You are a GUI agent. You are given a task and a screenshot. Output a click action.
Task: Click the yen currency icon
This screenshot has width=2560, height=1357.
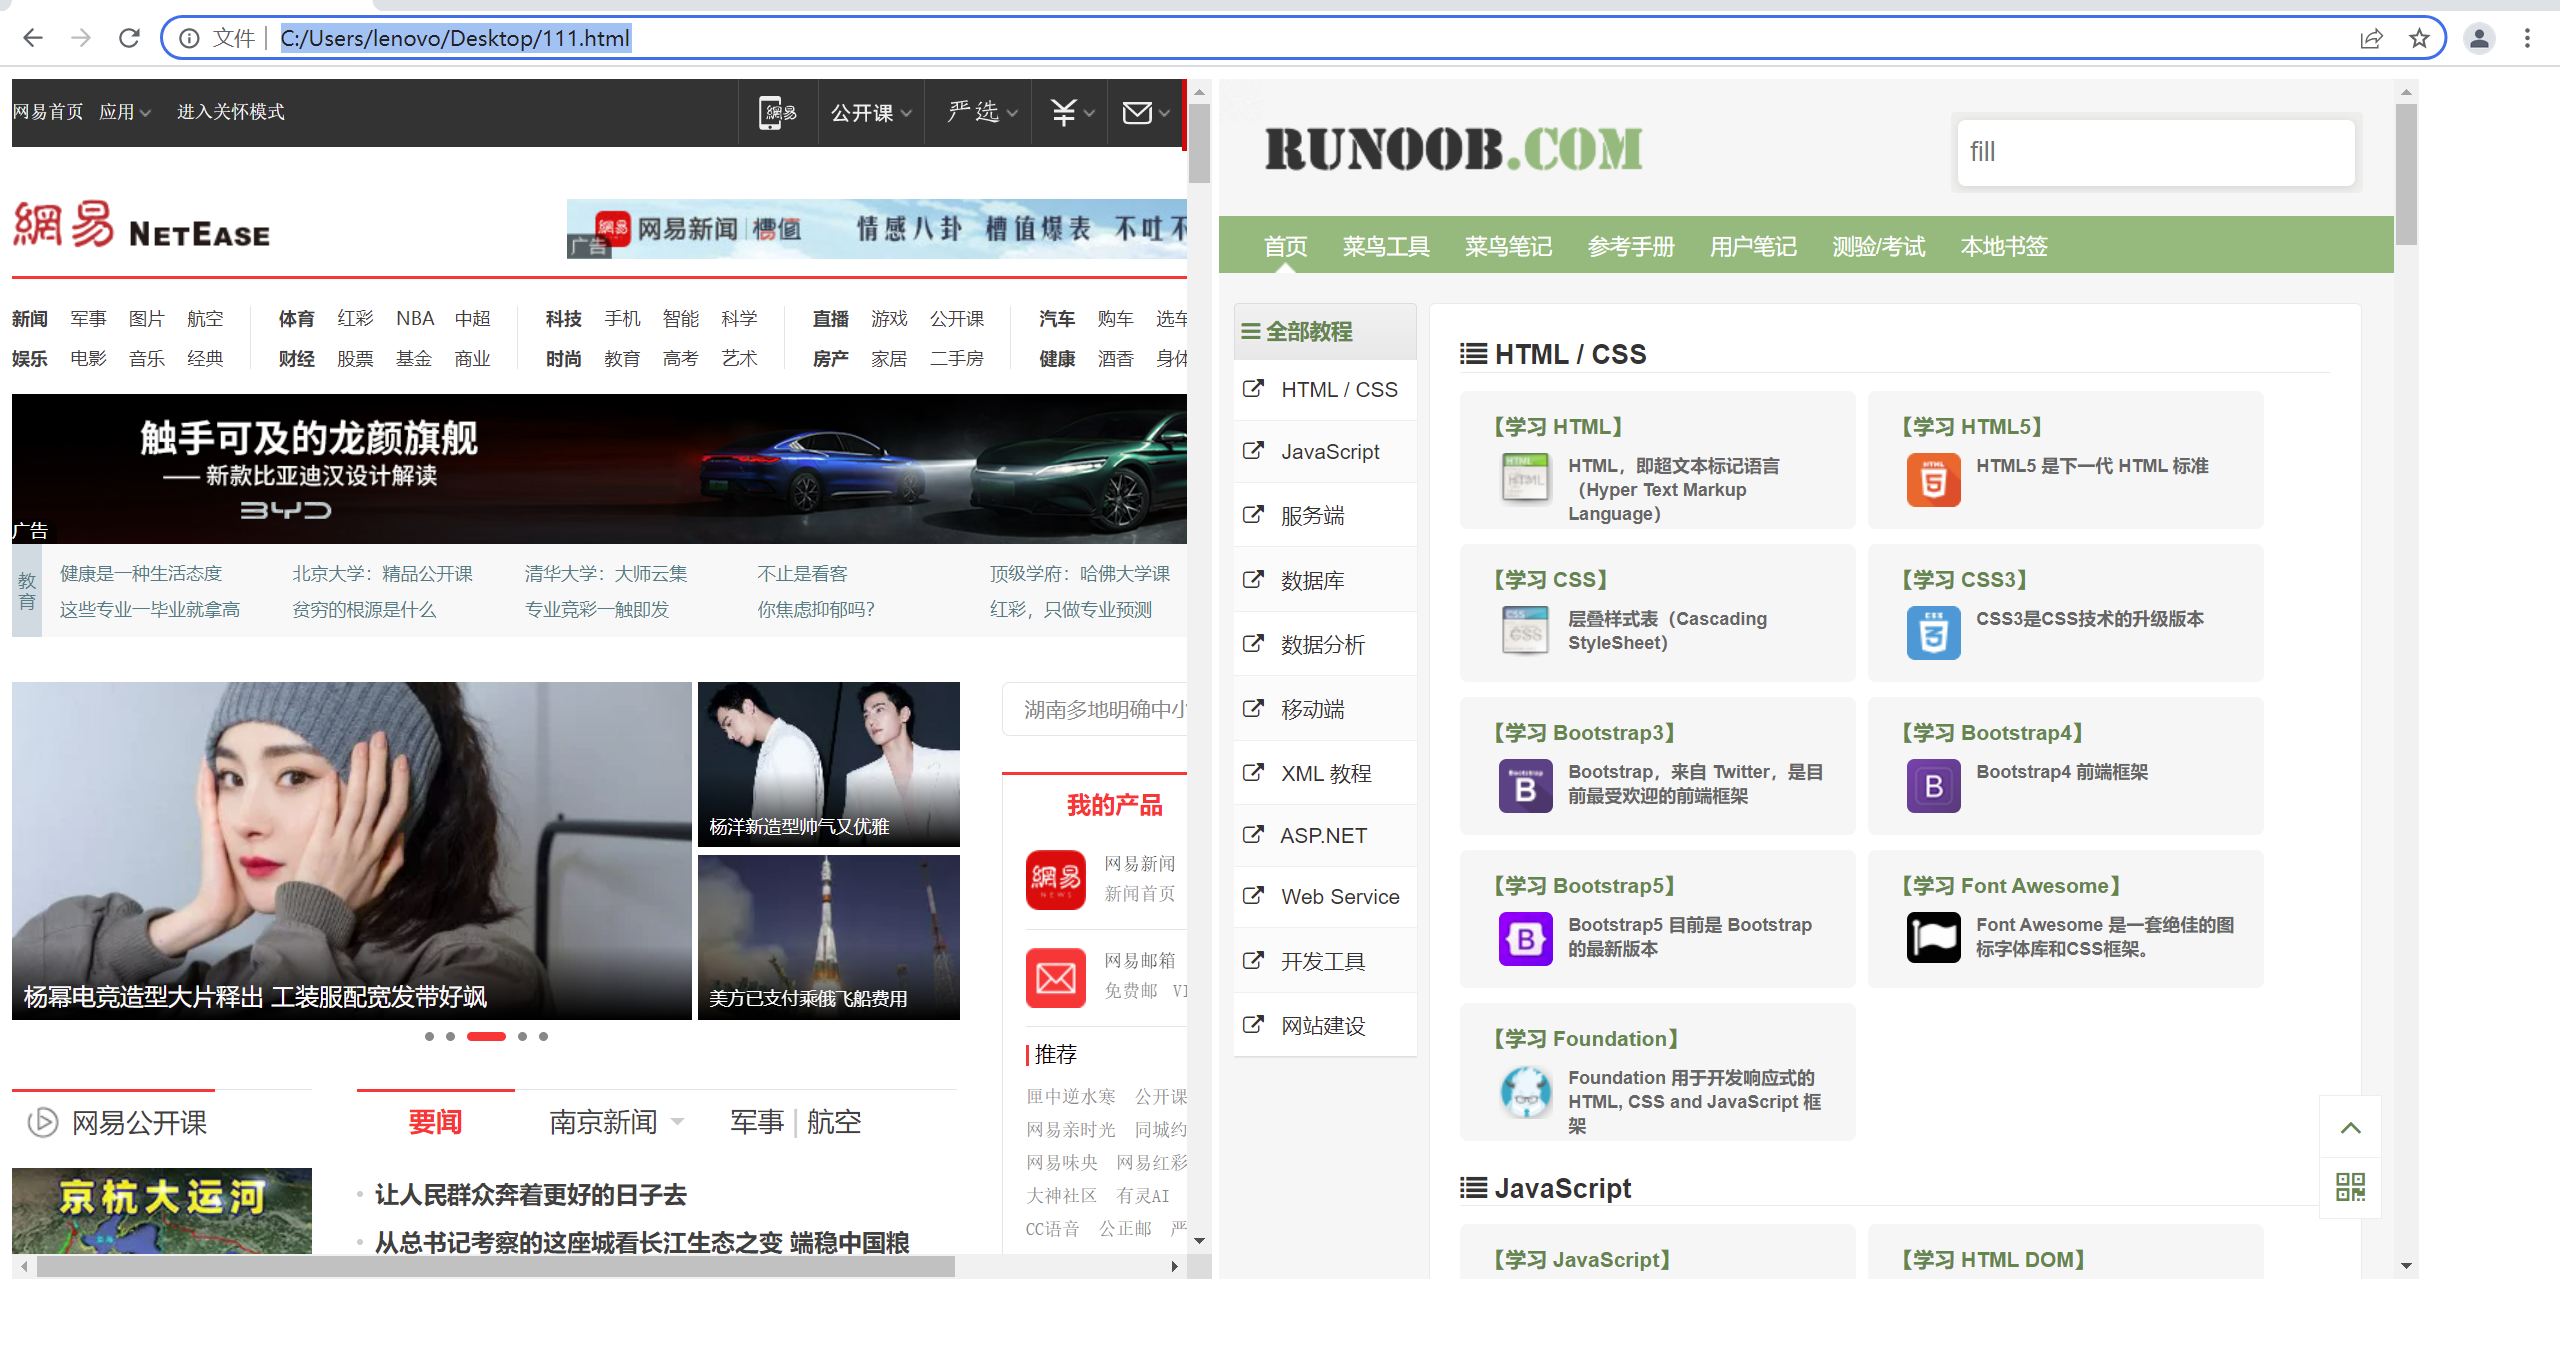click(x=1064, y=113)
